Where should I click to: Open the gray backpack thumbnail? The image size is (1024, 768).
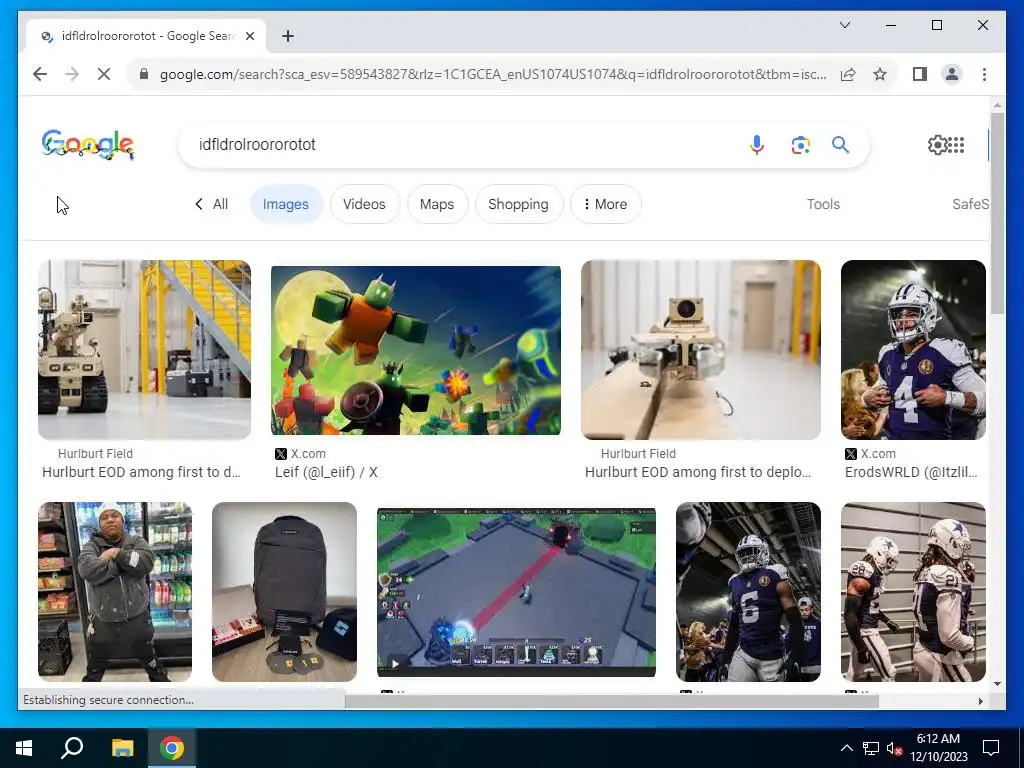(x=284, y=592)
